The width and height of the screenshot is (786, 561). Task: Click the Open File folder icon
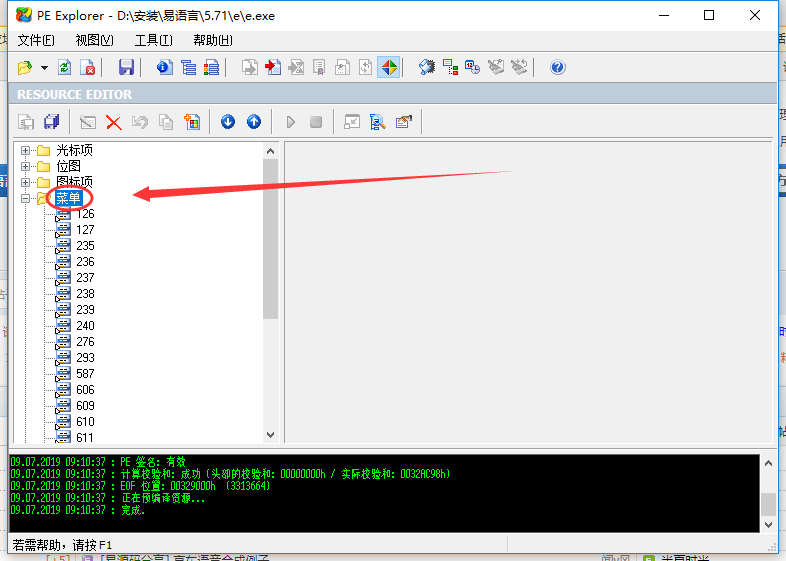coord(25,68)
